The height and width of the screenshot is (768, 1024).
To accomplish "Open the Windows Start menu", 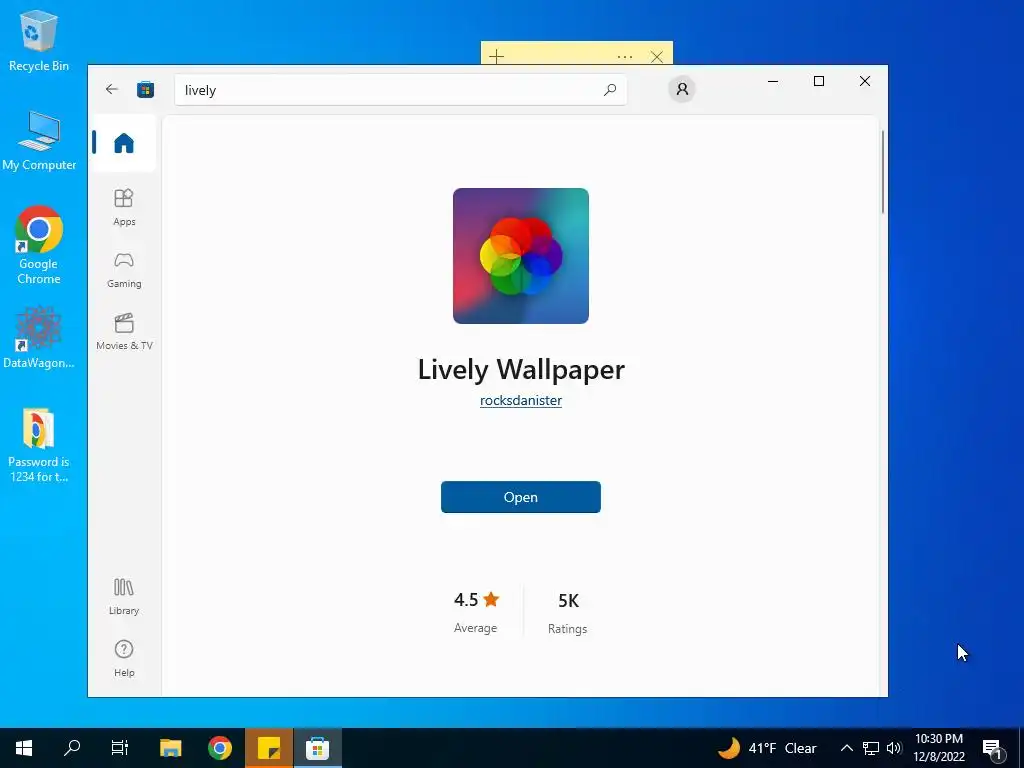I will pos(24,748).
